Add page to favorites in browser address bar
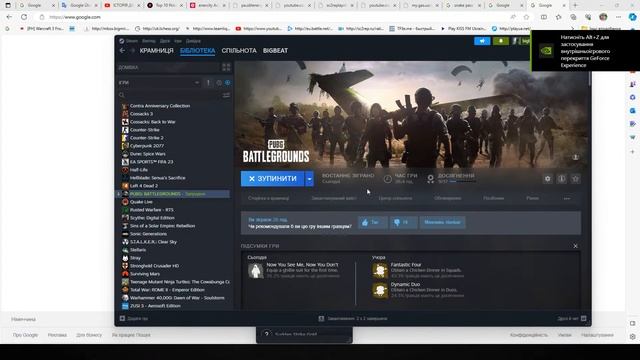640x360 pixels. click(x=526, y=17)
